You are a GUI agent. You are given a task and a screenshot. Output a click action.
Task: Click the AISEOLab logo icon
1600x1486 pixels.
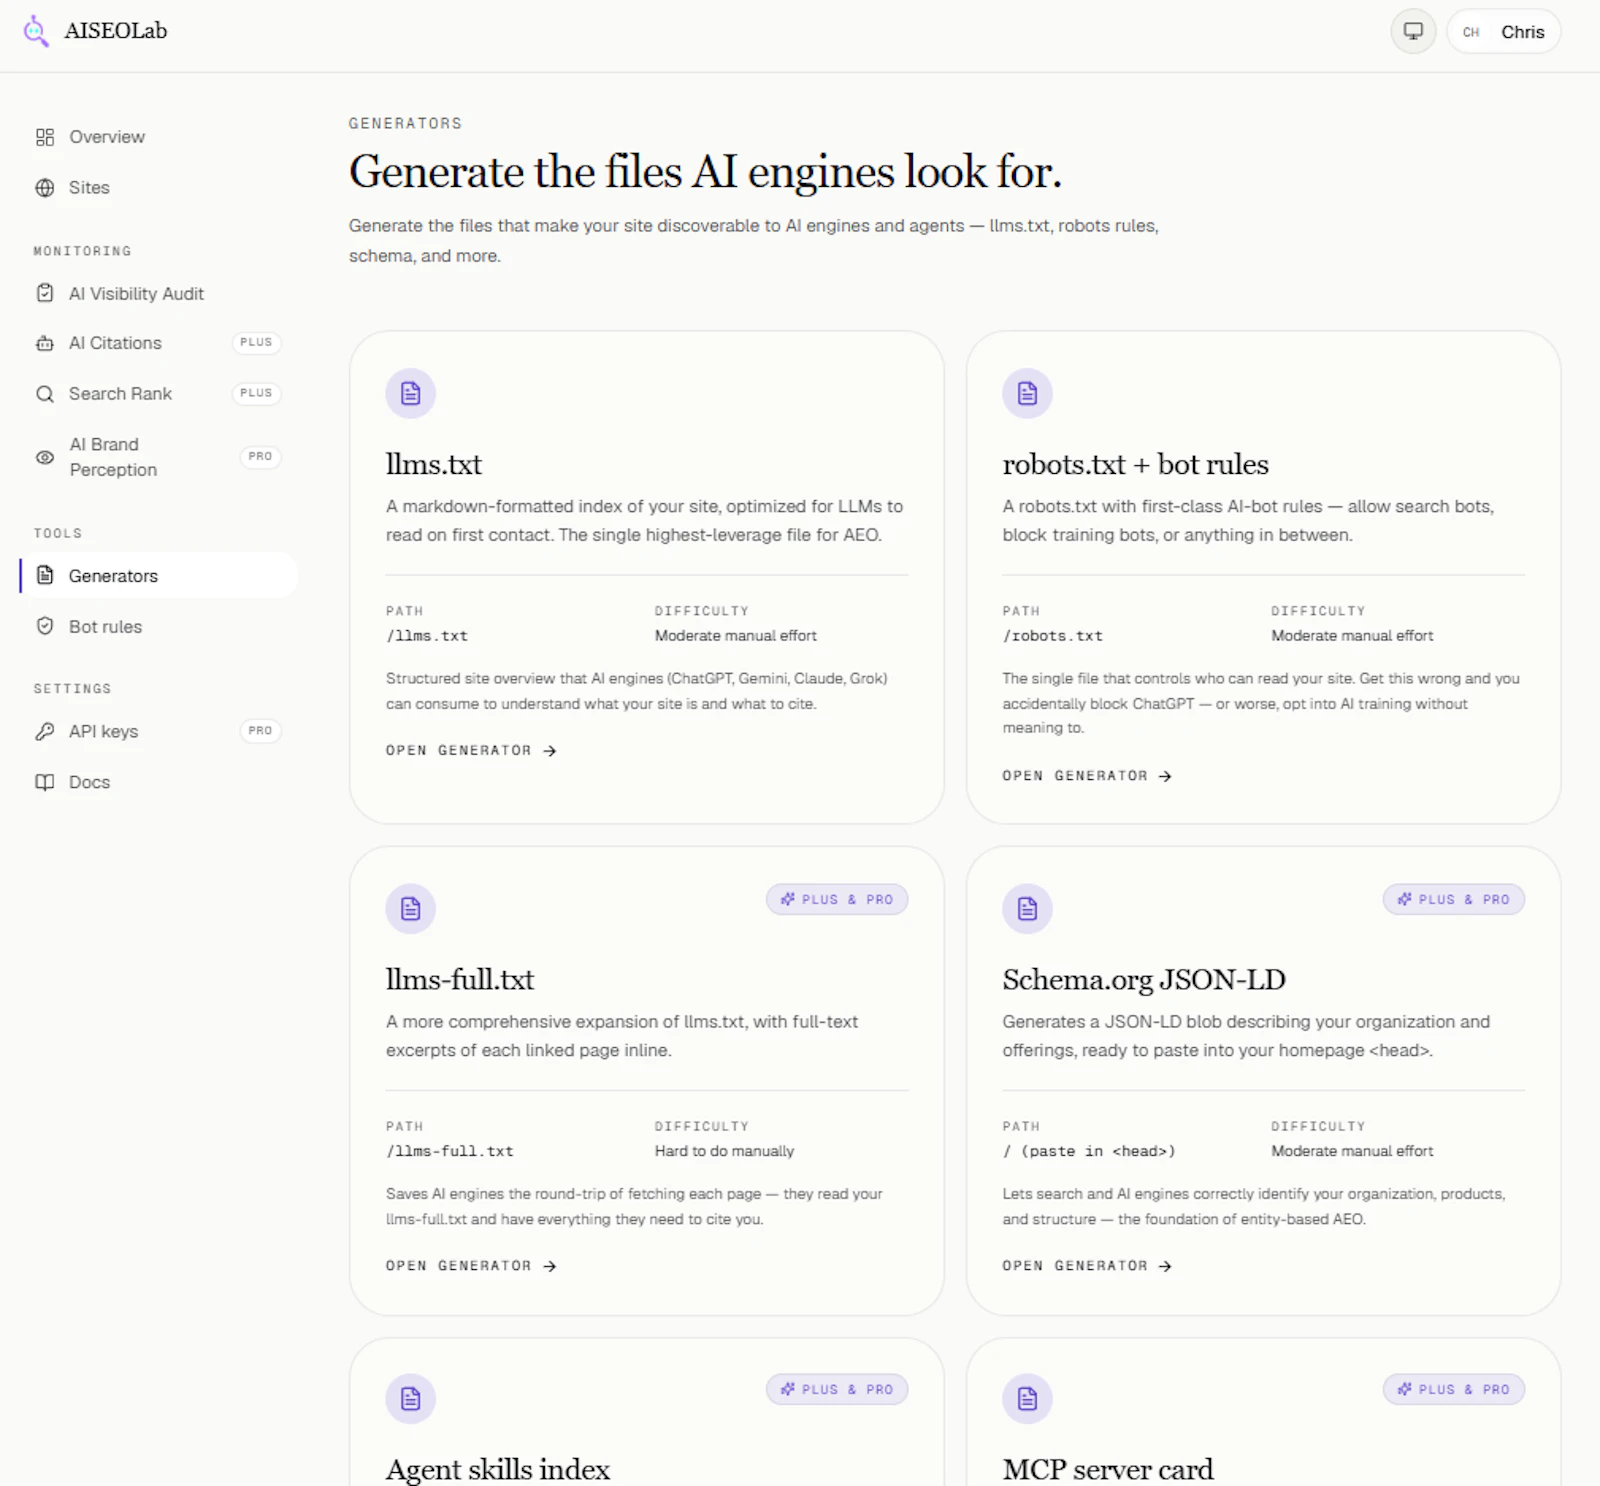coord(36,31)
